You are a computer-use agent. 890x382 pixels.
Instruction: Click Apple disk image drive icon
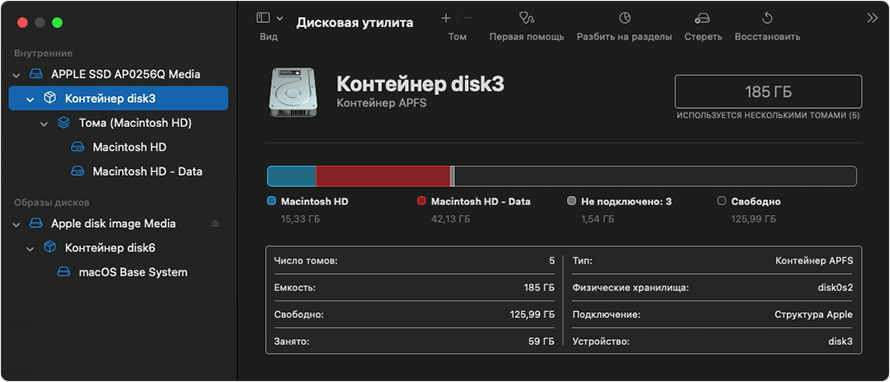[x=36, y=224]
